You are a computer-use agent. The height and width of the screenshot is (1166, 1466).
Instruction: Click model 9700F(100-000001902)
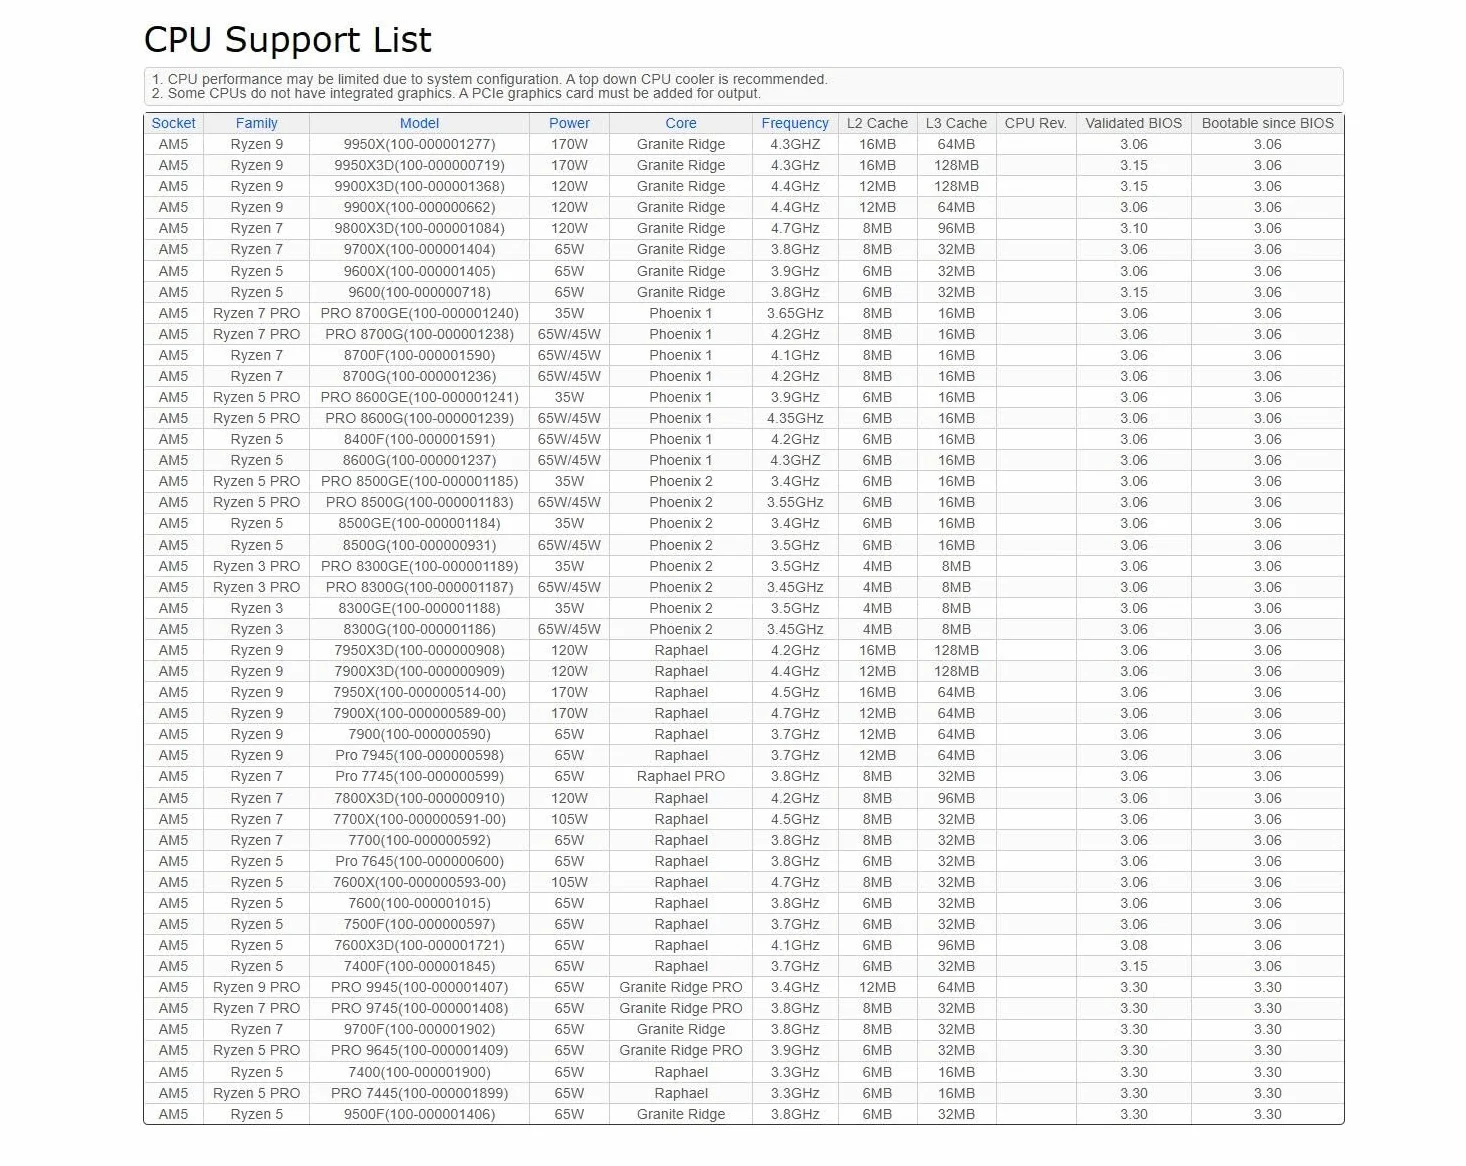point(419,1029)
